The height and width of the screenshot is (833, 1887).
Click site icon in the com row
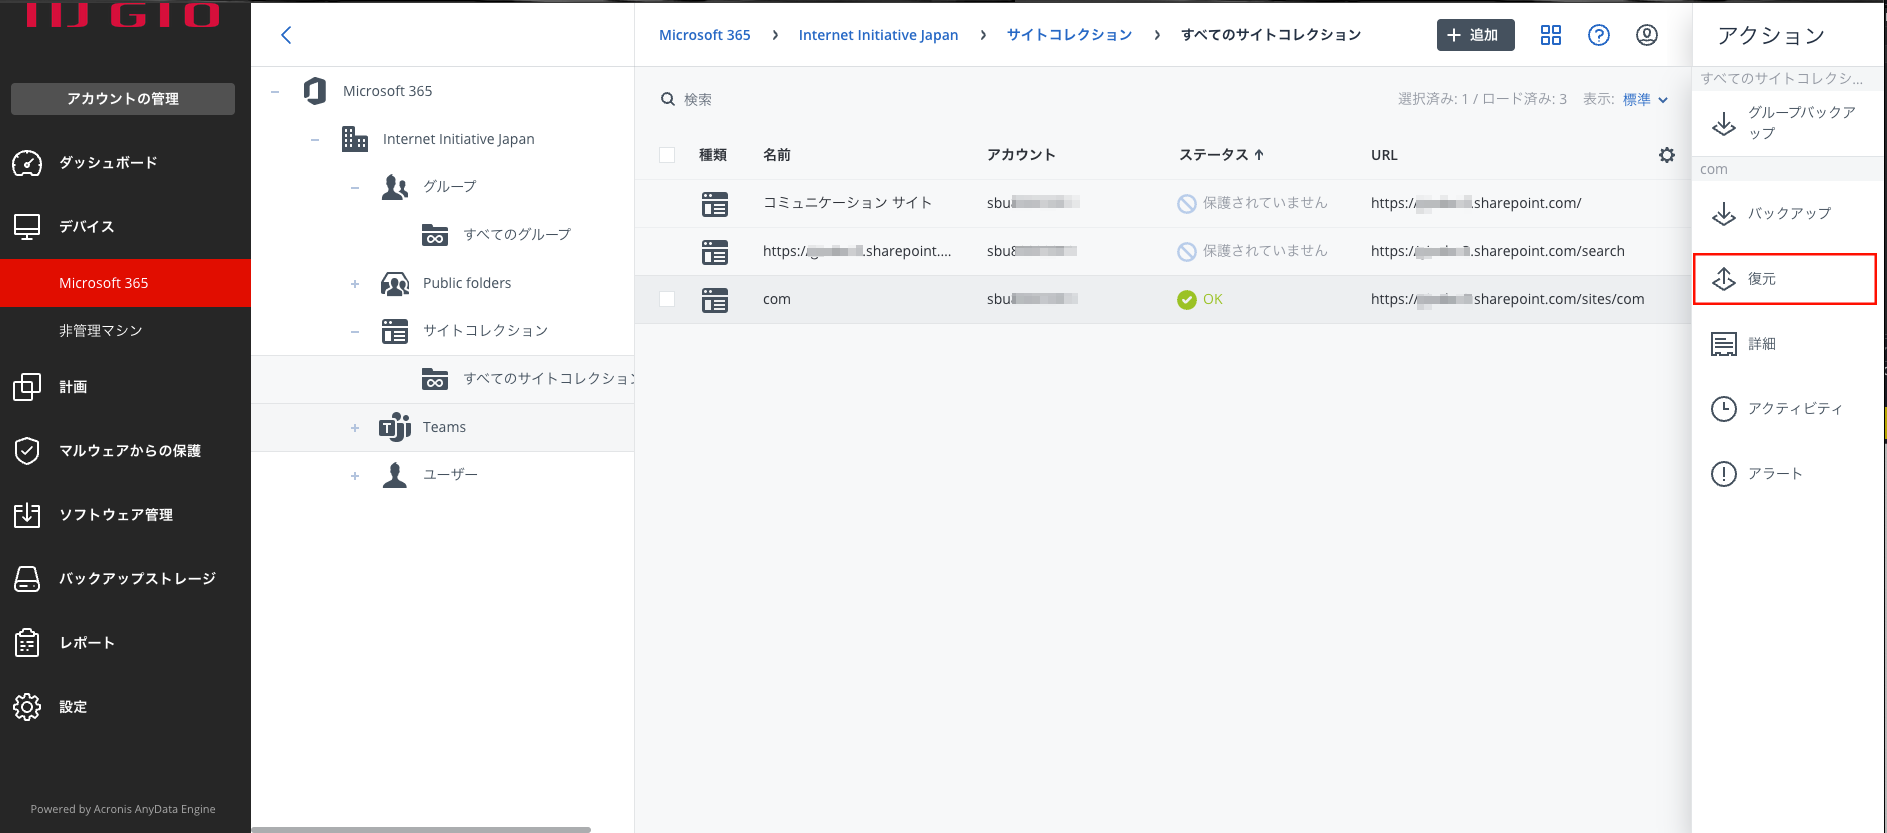click(715, 300)
